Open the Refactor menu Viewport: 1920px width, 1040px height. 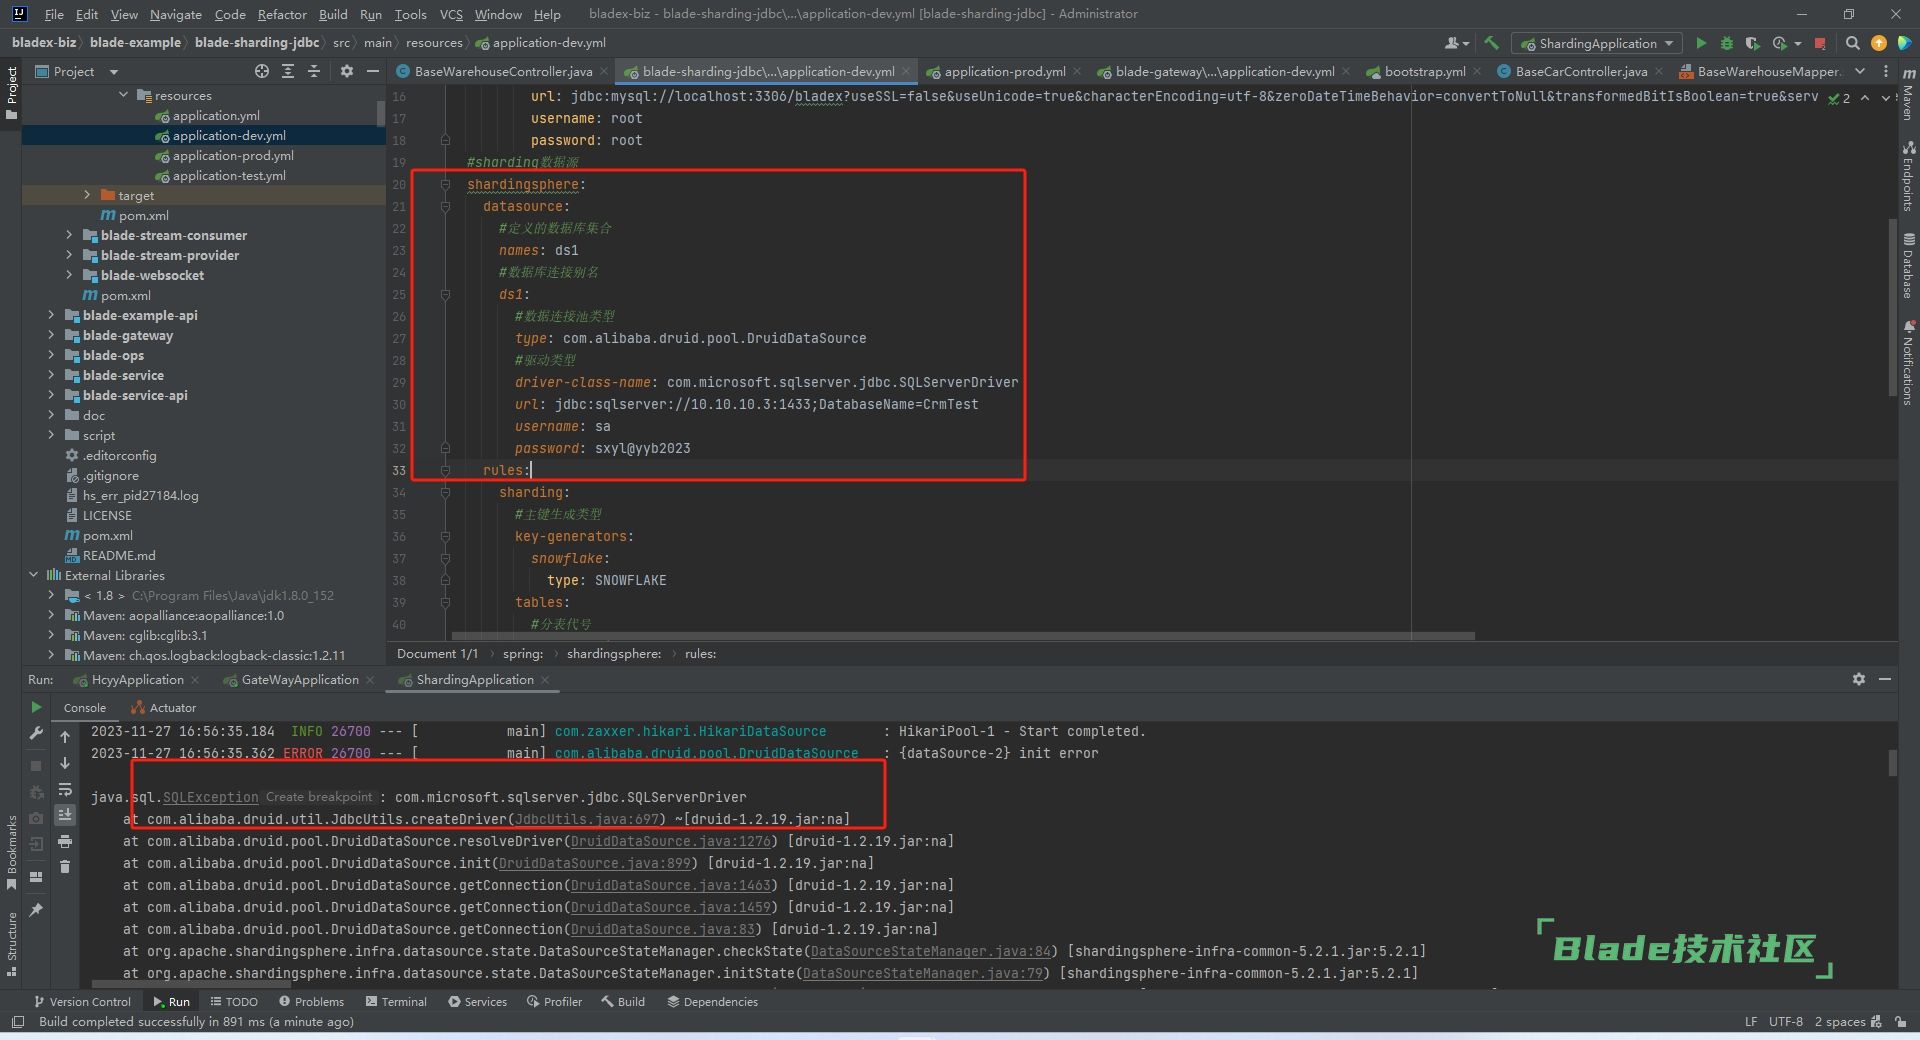(282, 14)
